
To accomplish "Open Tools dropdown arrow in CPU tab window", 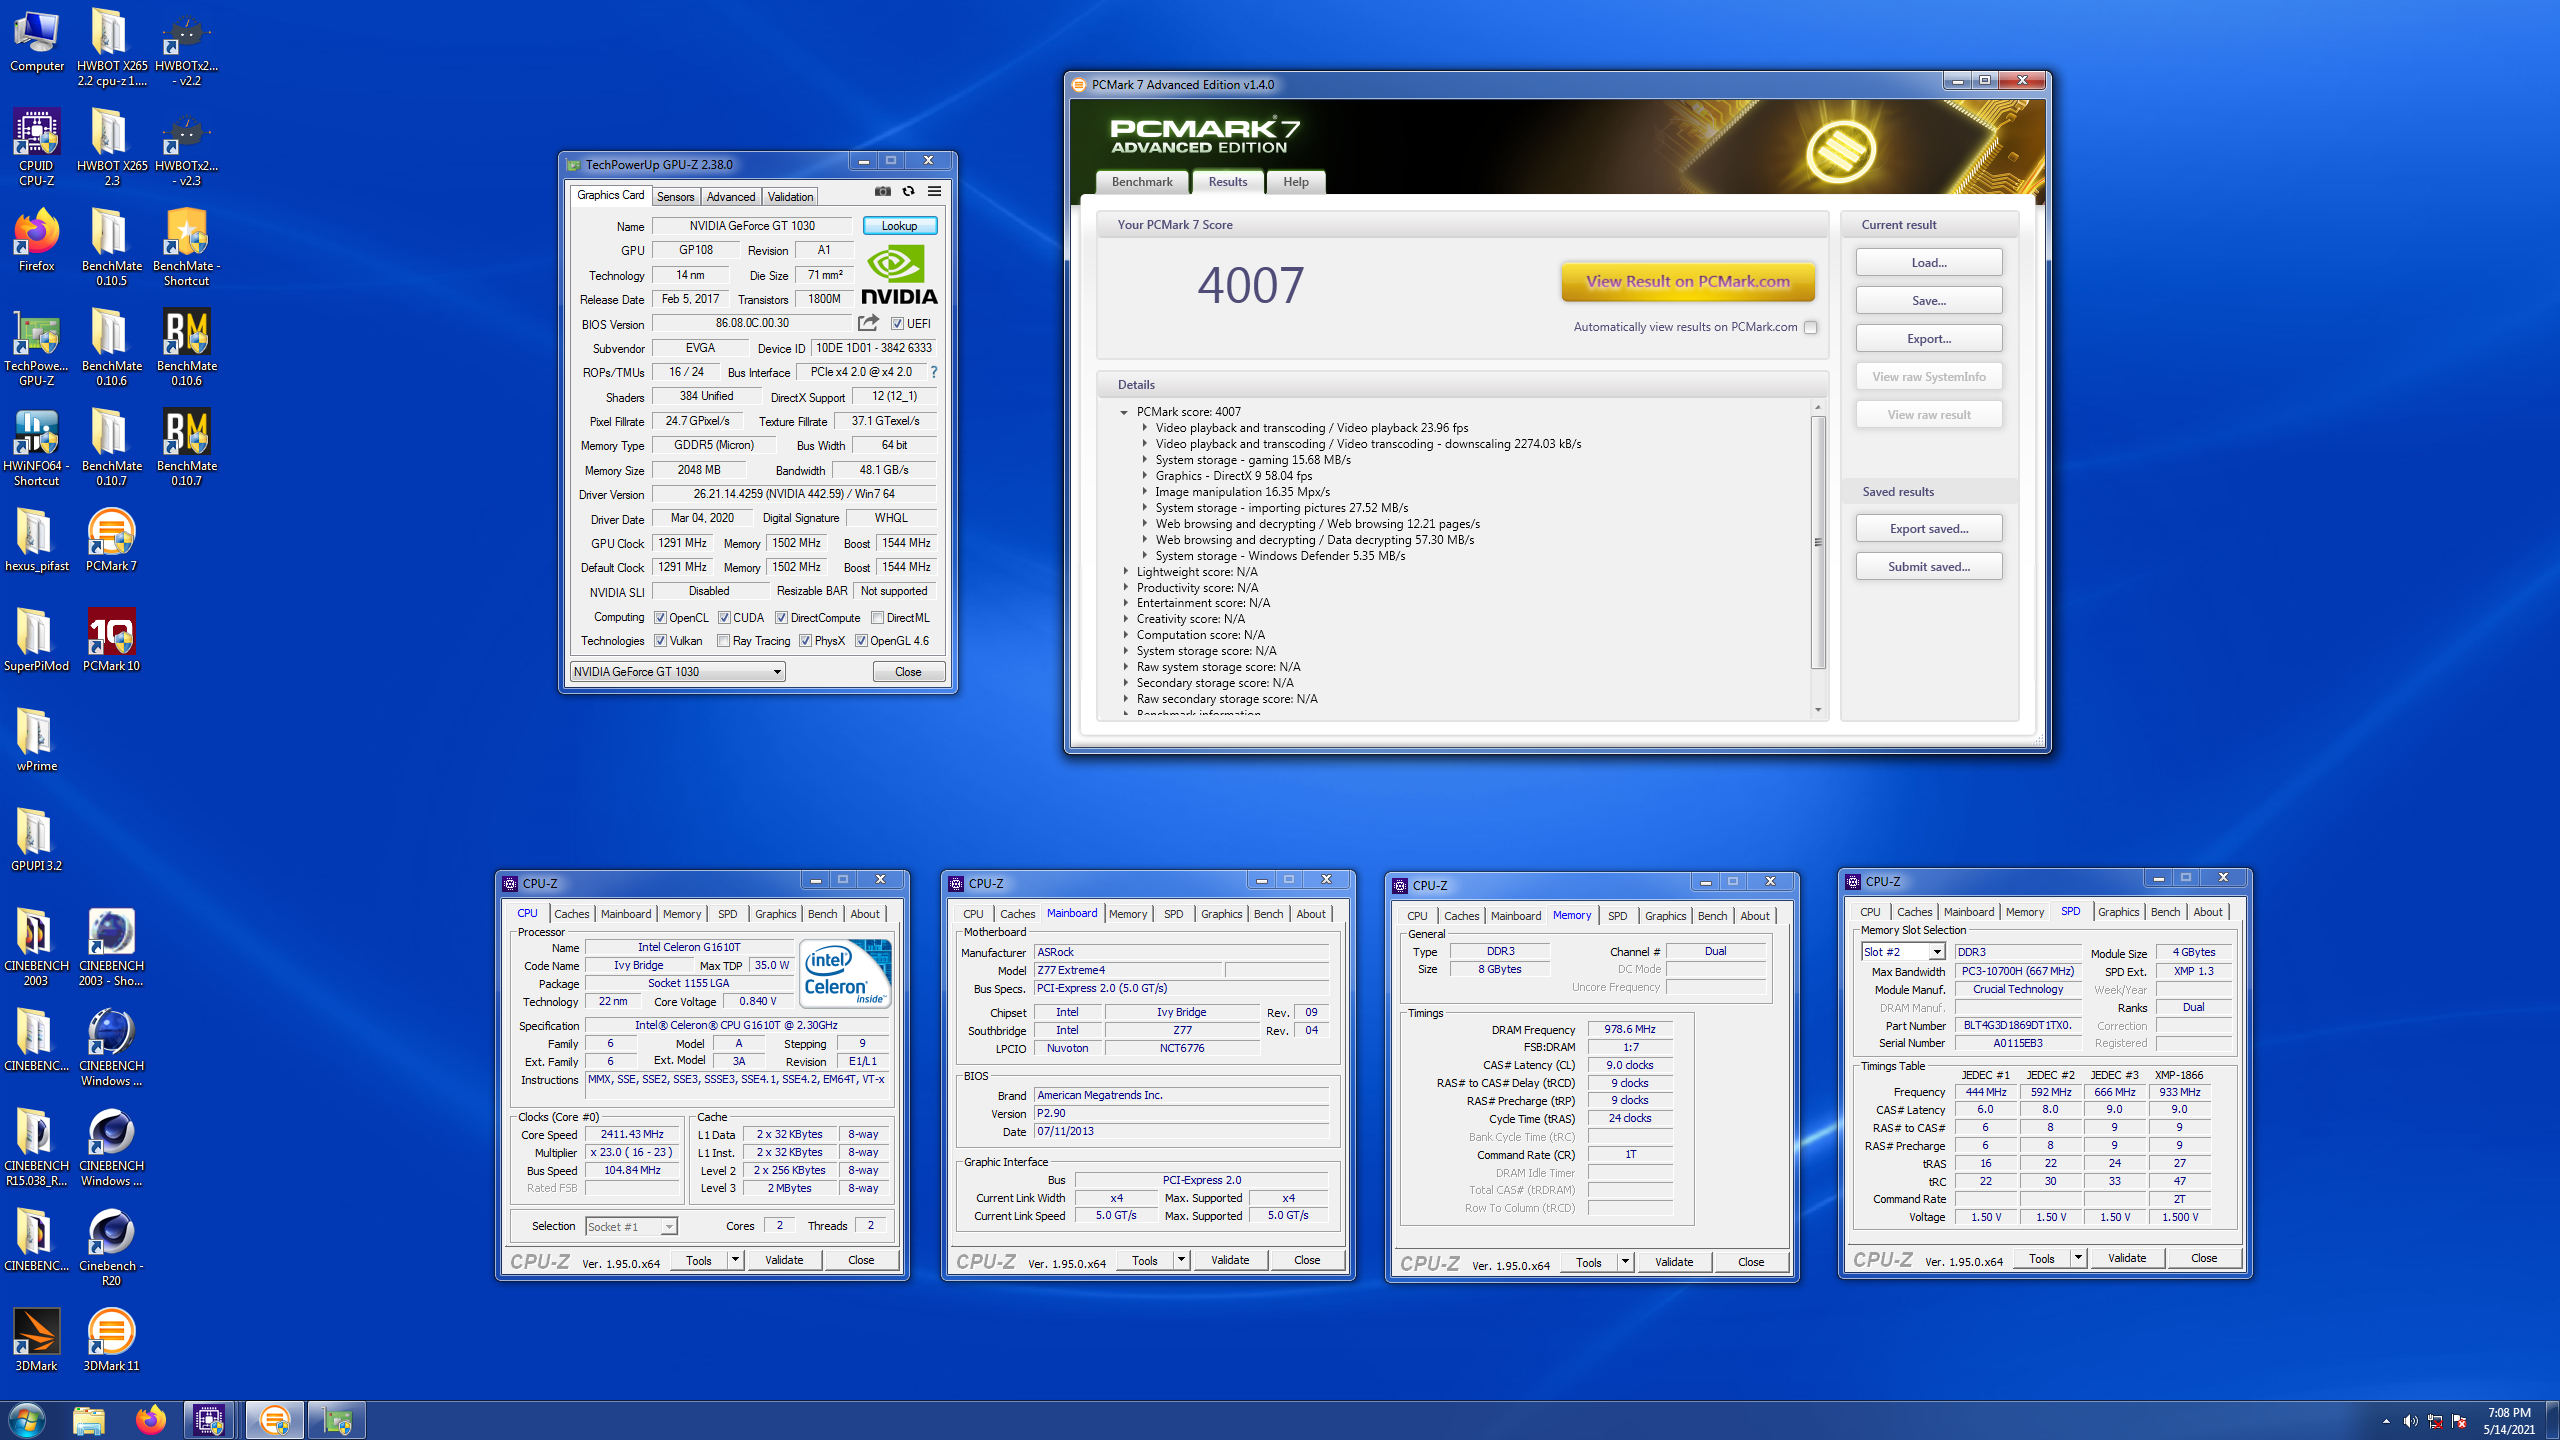I will (x=735, y=1260).
